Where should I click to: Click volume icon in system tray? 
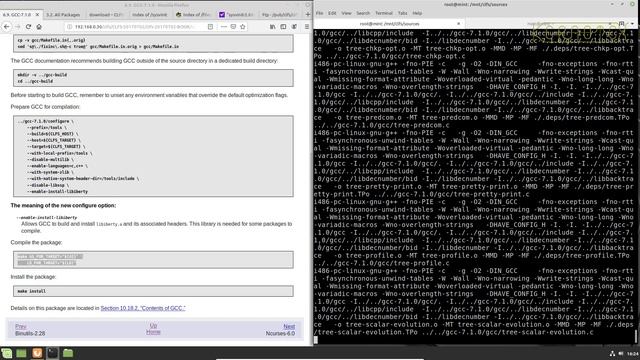pos(620,354)
